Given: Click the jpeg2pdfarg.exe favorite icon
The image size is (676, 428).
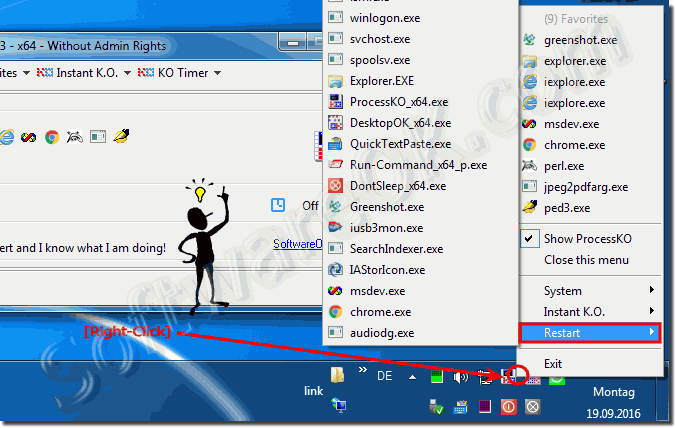Looking at the screenshot, I should click(x=530, y=187).
